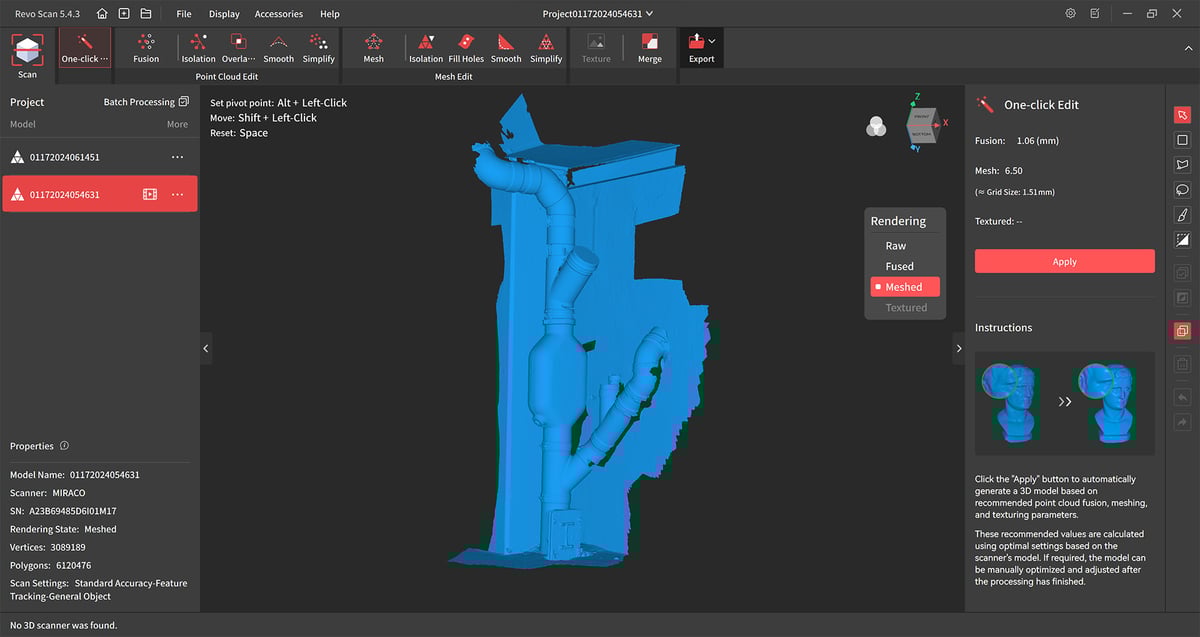Select model 01172024061451 in the project list
The width and height of the screenshot is (1200, 637).
tap(100, 157)
